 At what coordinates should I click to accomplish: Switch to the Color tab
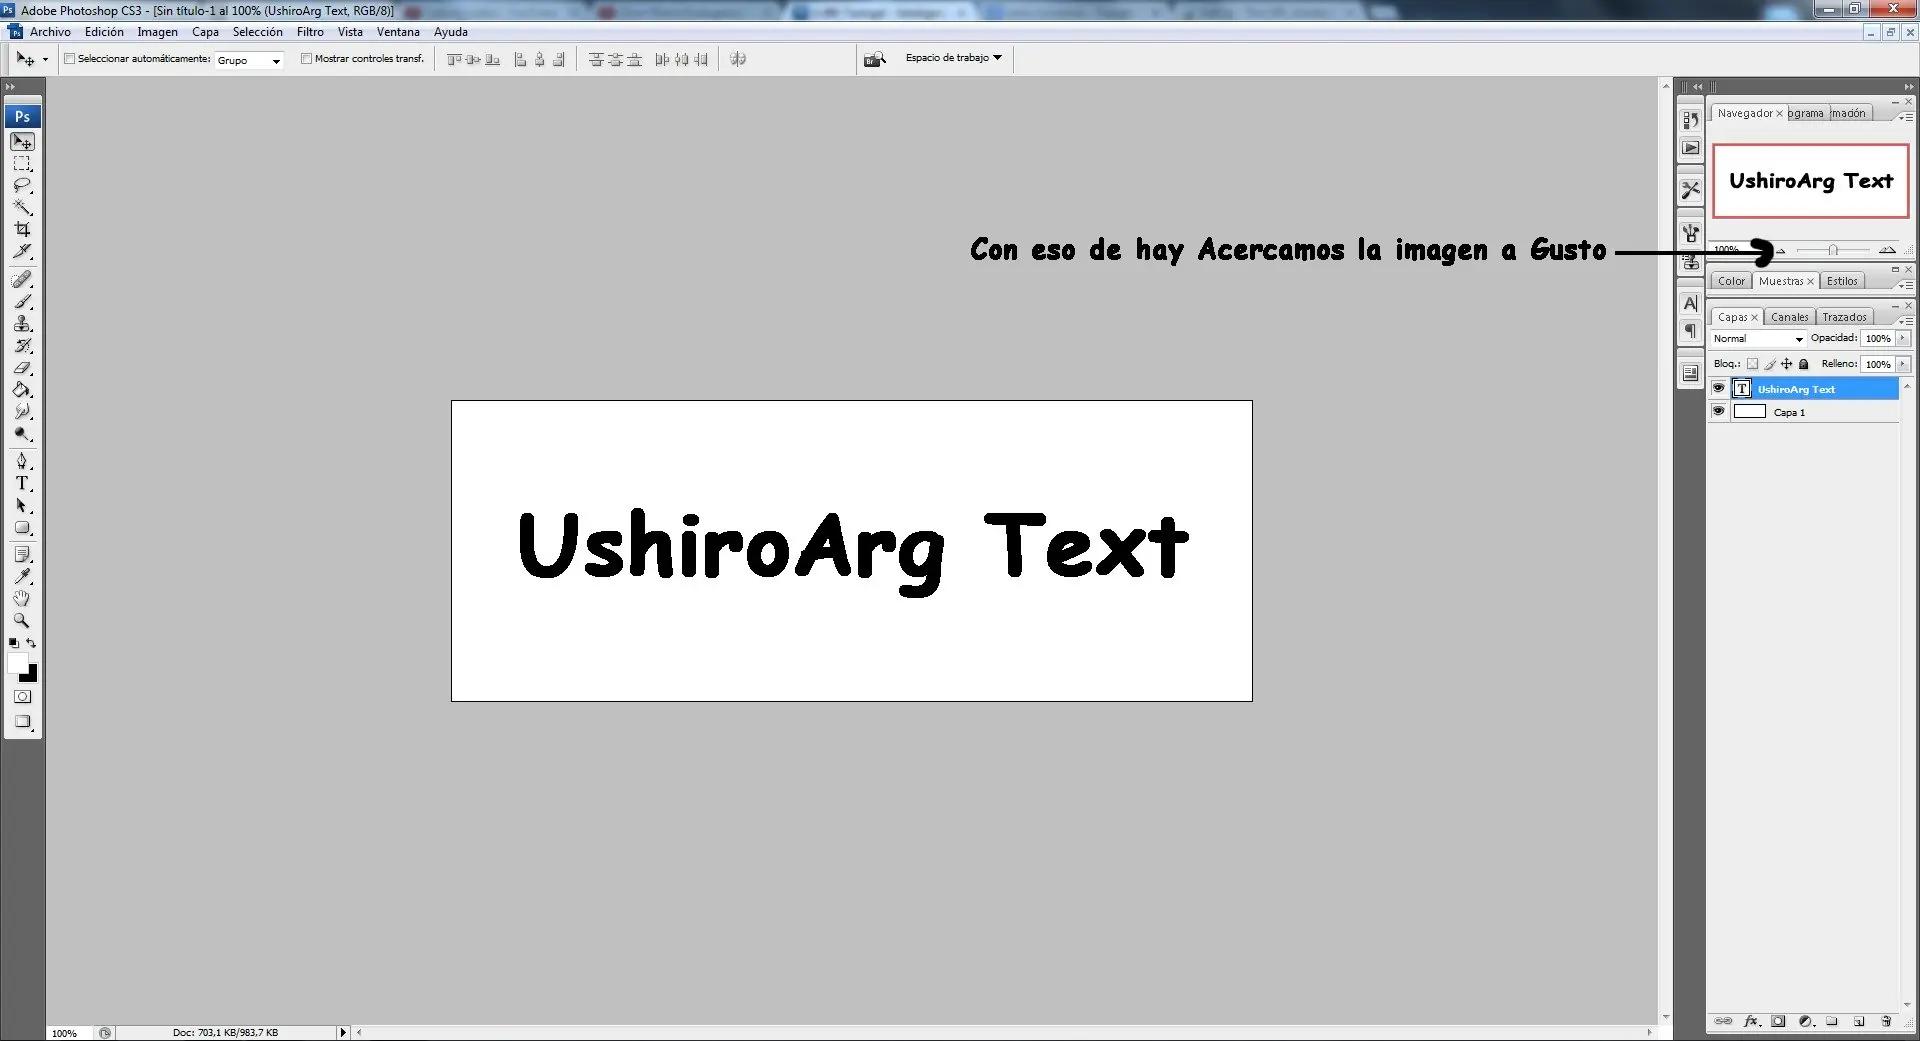1731,281
